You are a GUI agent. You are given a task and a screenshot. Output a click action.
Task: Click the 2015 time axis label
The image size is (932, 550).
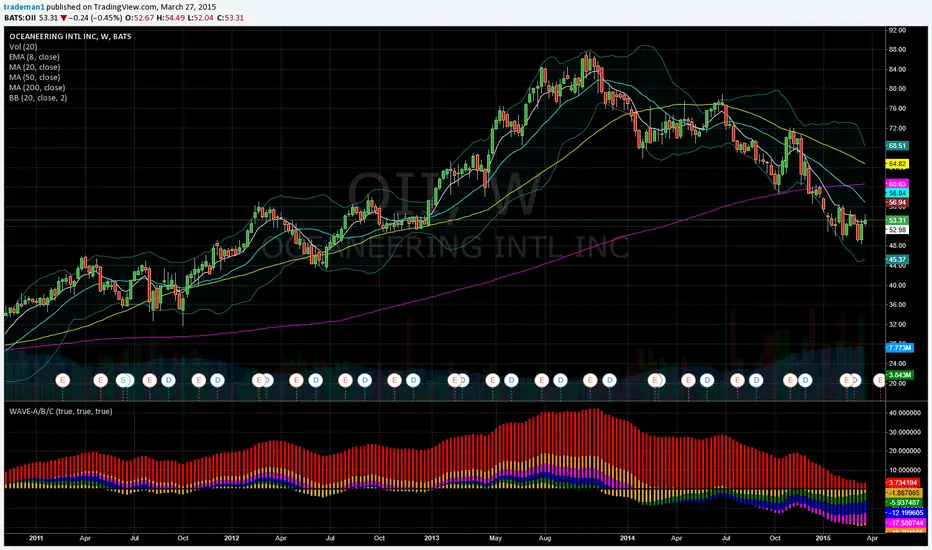click(x=823, y=538)
